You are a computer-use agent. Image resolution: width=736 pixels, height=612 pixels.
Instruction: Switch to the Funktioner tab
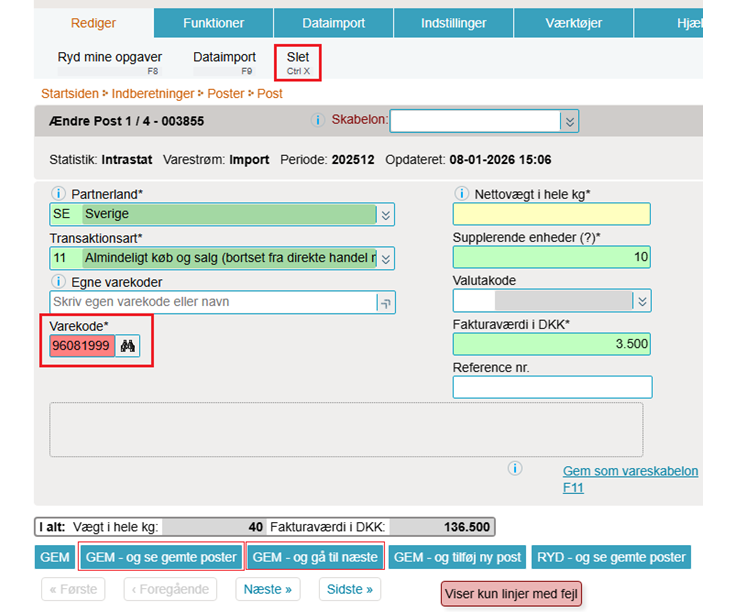[x=214, y=23]
